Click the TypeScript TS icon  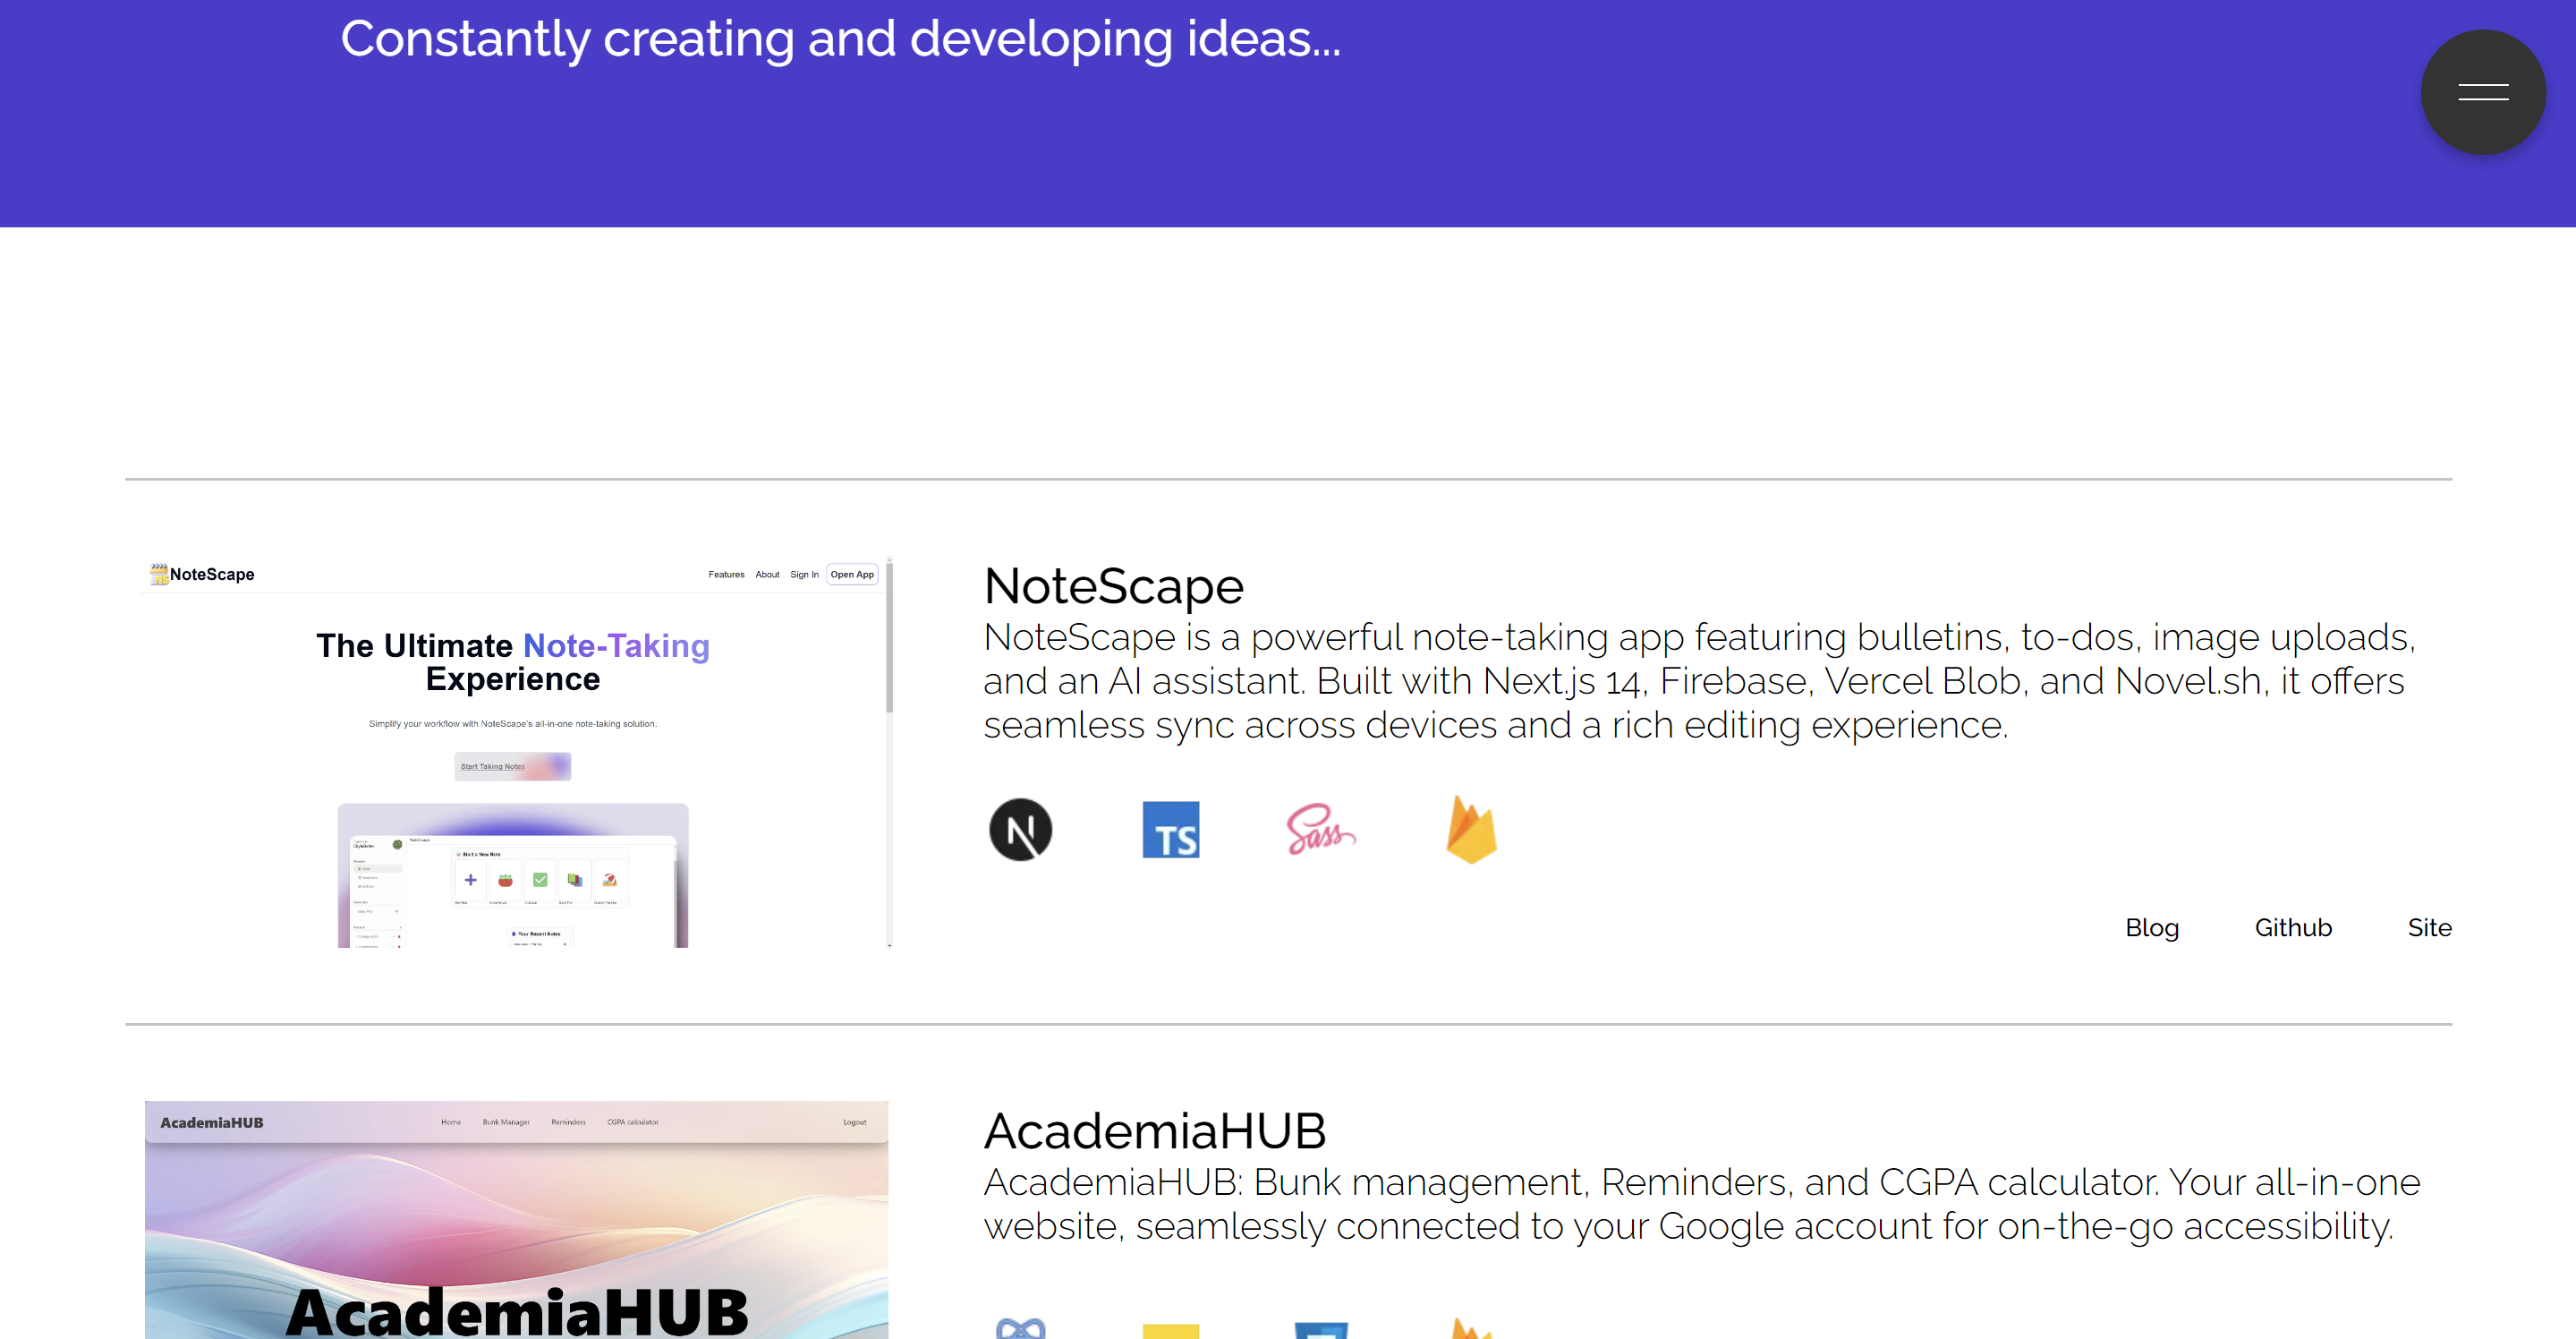tap(1170, 829)
